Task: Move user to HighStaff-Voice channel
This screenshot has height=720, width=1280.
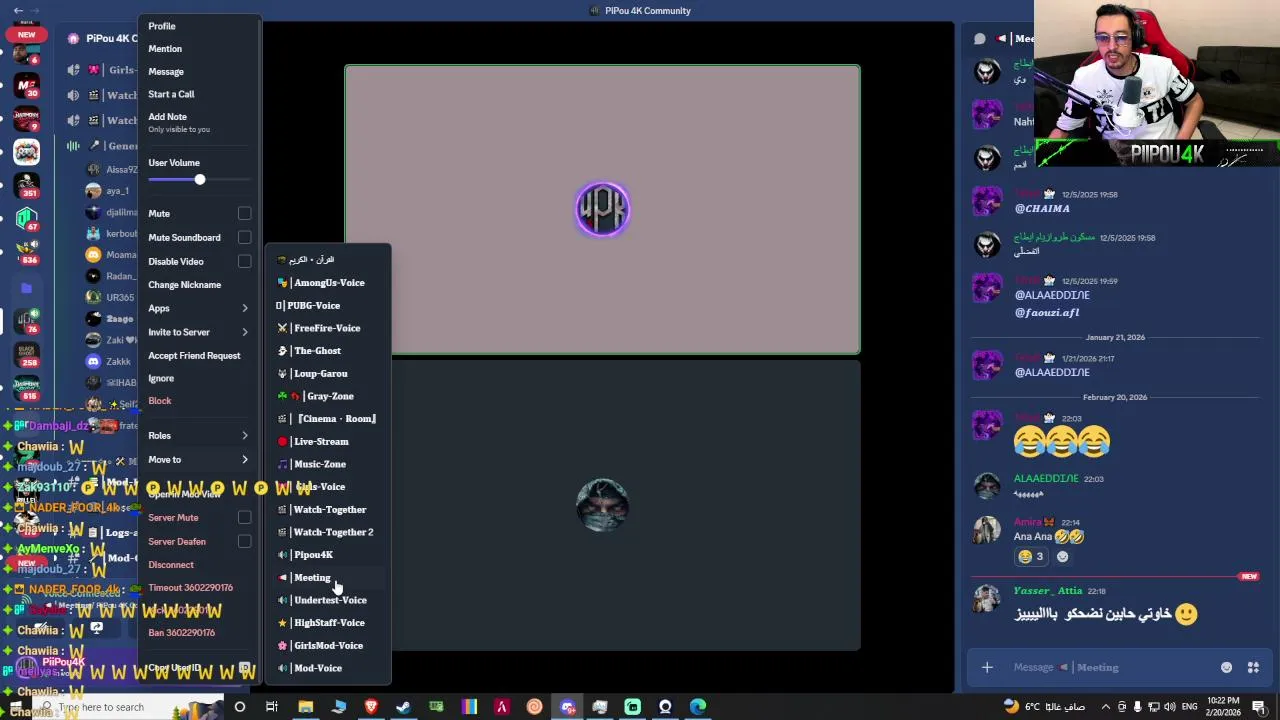Action: pos(327,623)
